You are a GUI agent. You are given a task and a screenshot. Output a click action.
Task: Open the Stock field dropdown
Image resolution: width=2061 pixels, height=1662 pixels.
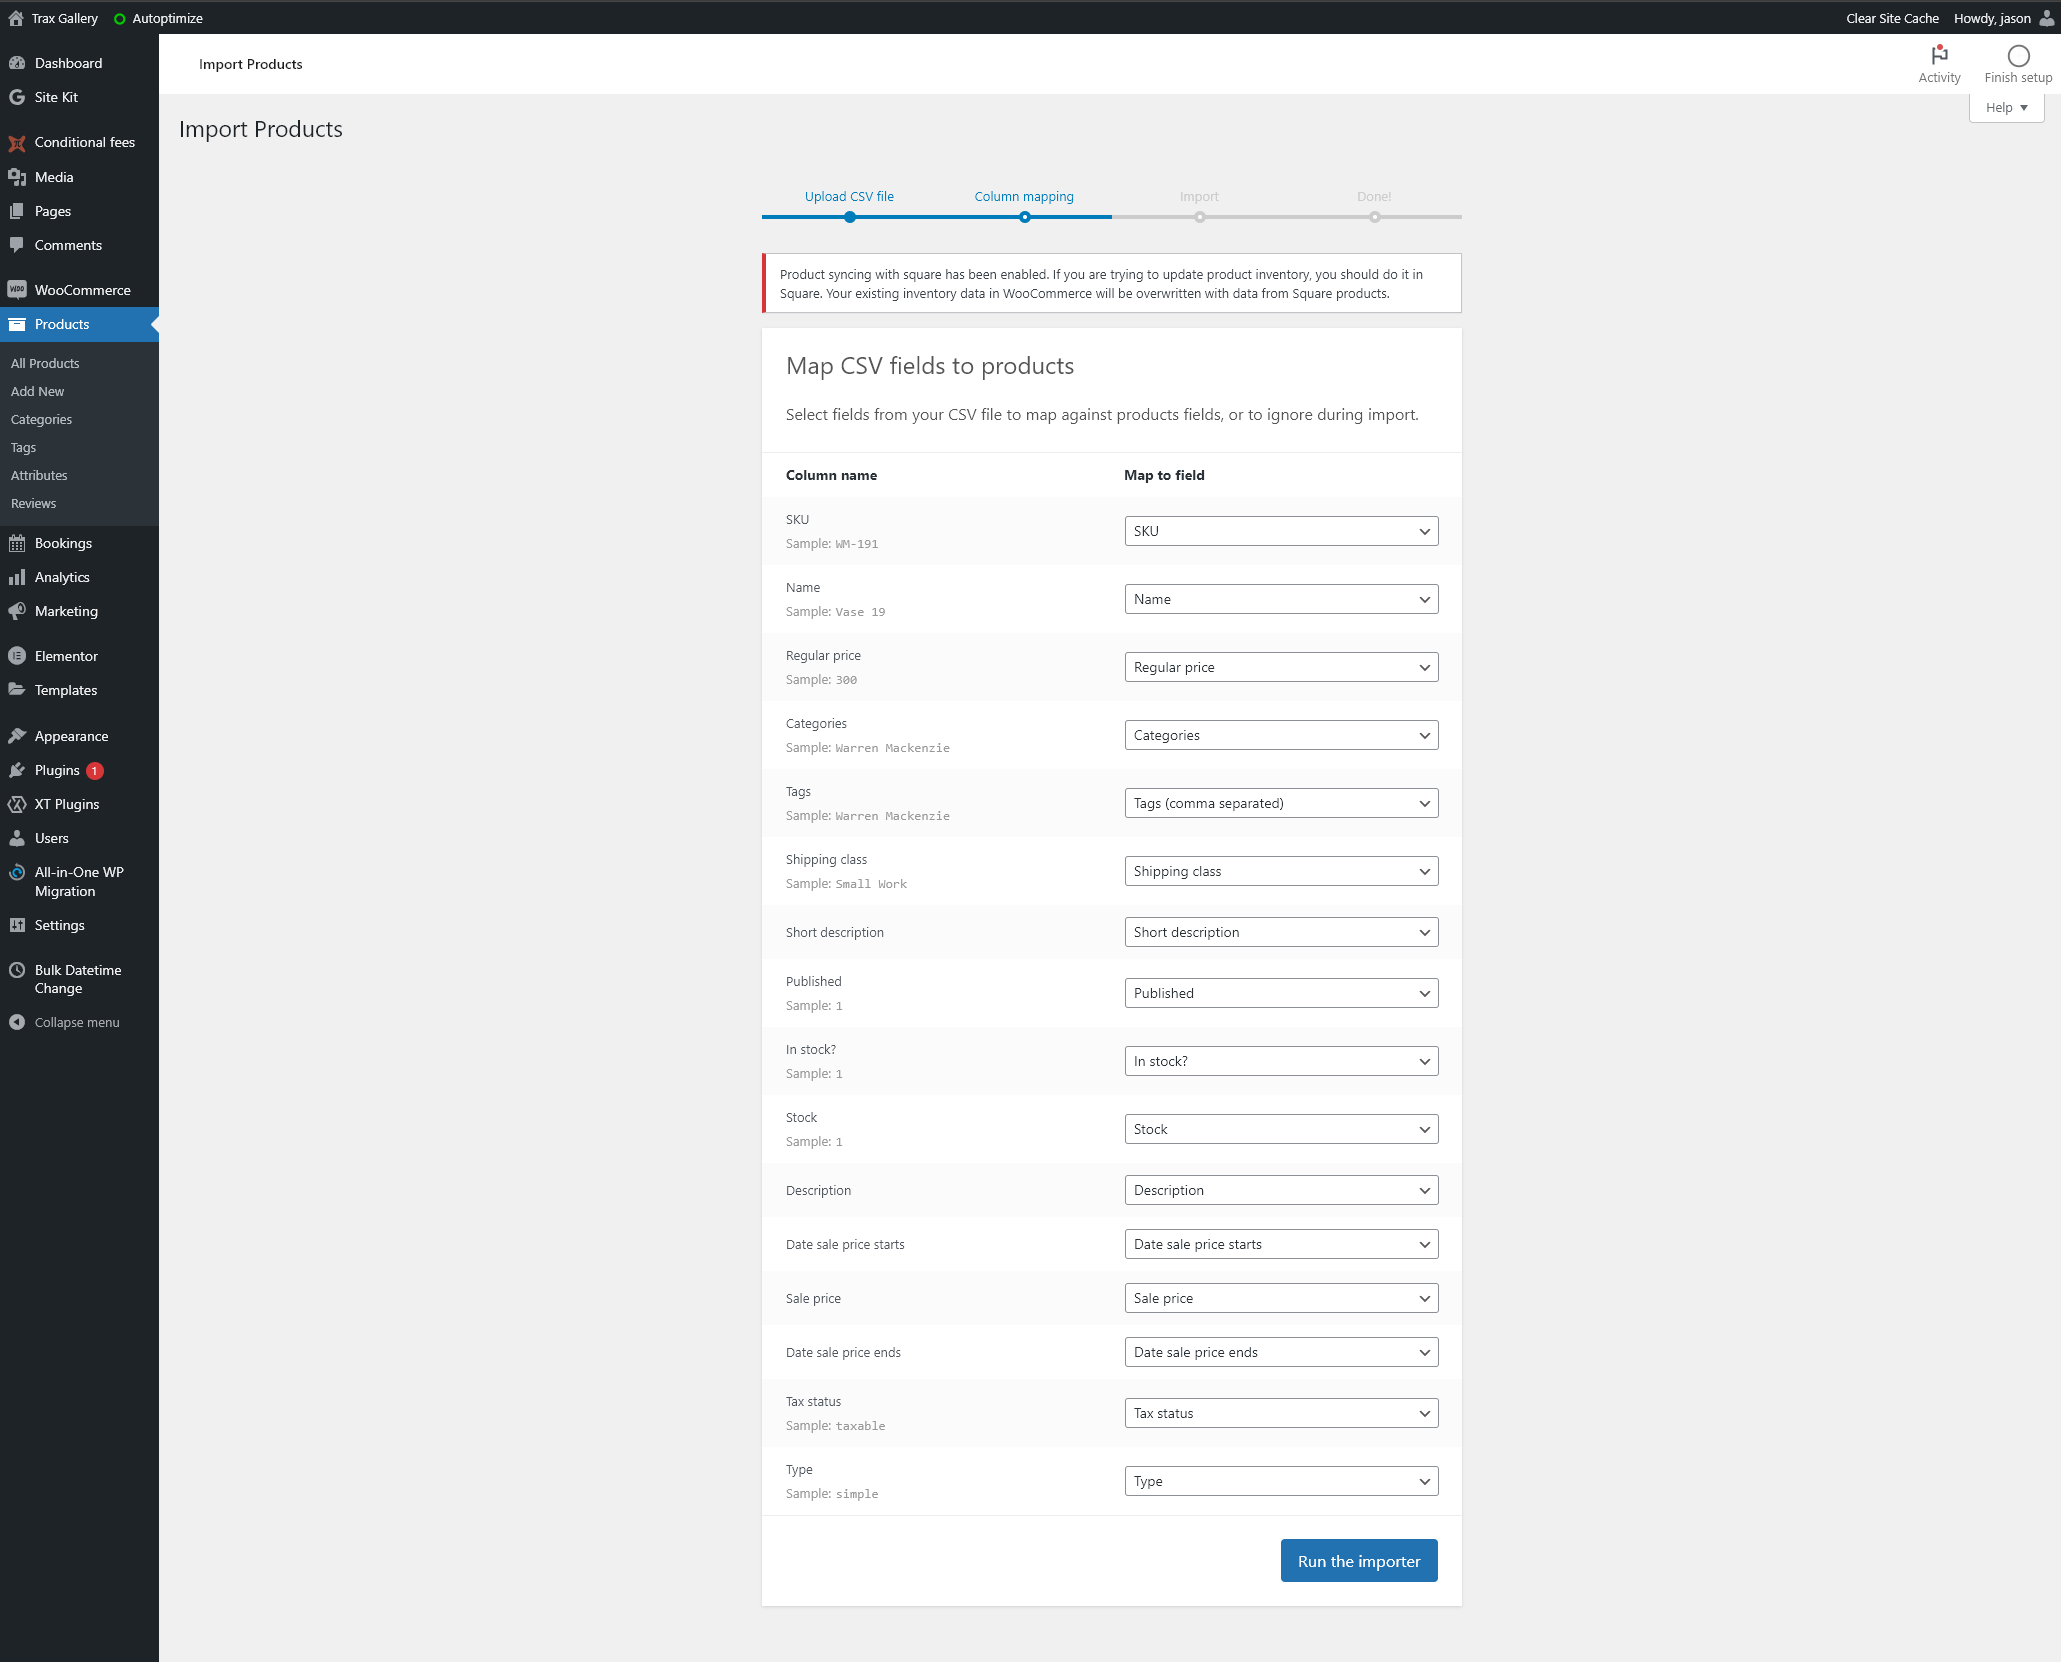(x=1281, y=1129)
